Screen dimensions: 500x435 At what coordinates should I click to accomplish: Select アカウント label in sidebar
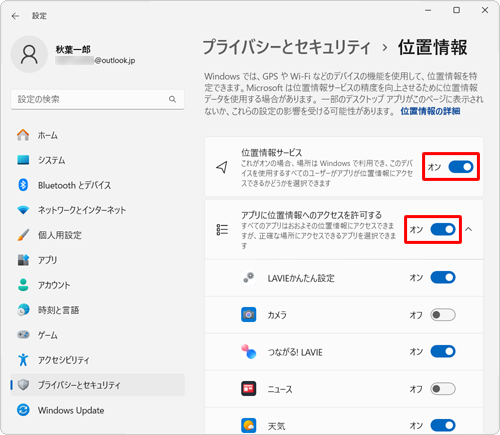54,285
